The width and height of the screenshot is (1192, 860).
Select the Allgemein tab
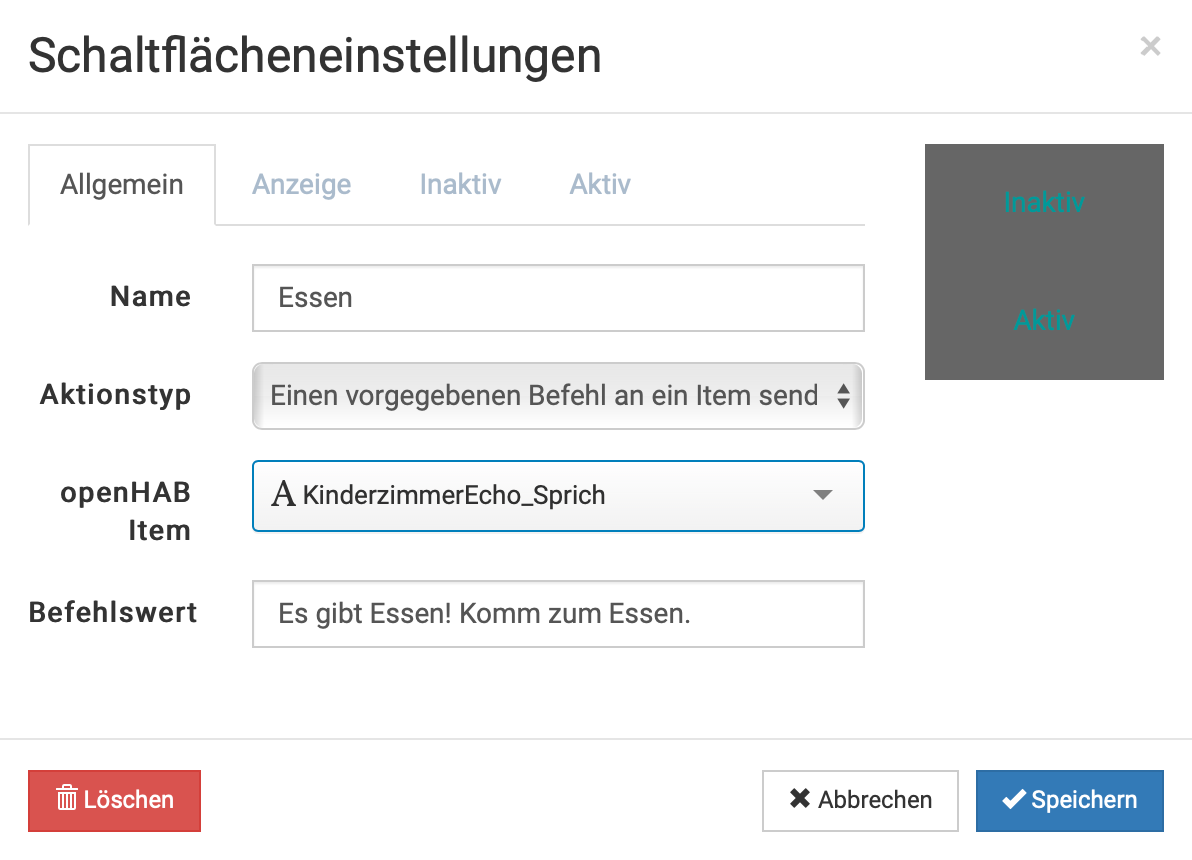coord(122,185)
